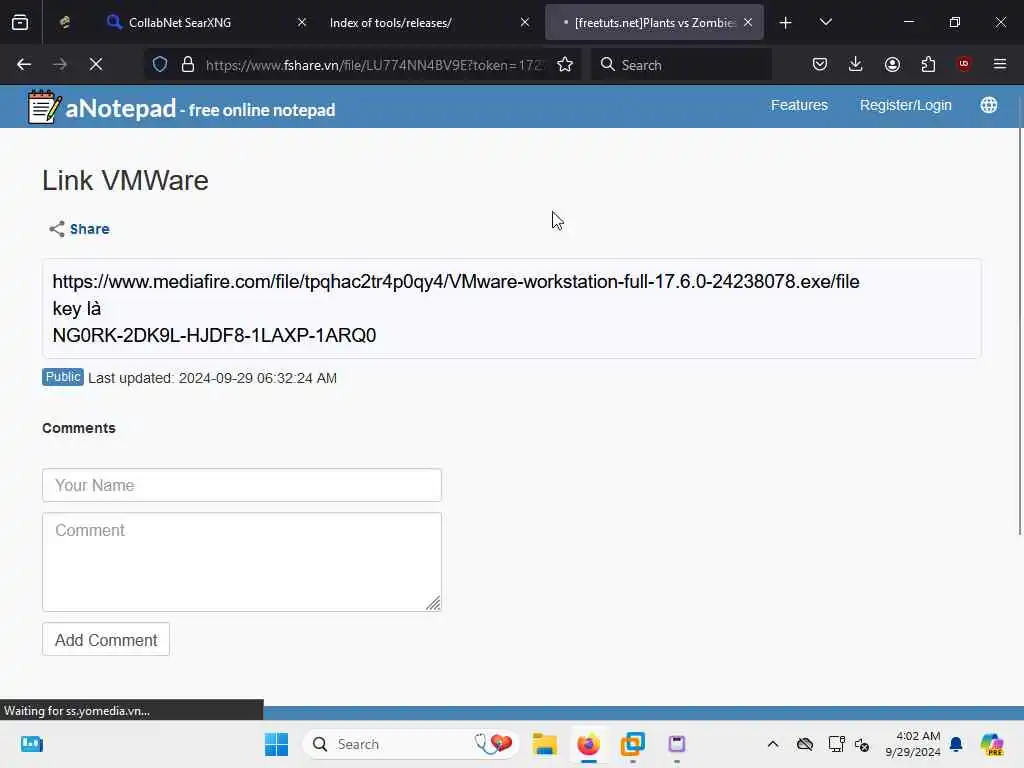Open the purple taskbar app icon
This screenshot has width=1024, height=768.
677,744
